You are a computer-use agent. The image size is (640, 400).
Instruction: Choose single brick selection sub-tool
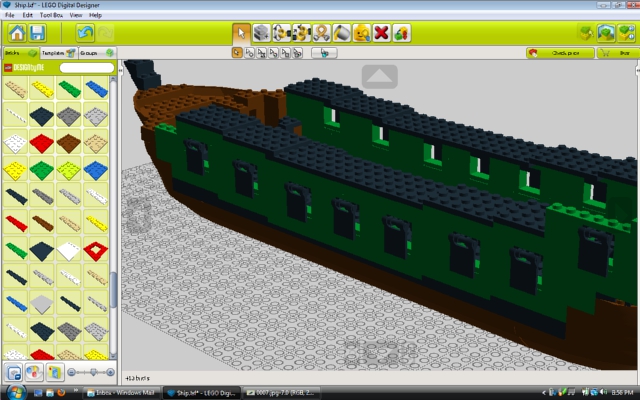click(x=237, y=53)
